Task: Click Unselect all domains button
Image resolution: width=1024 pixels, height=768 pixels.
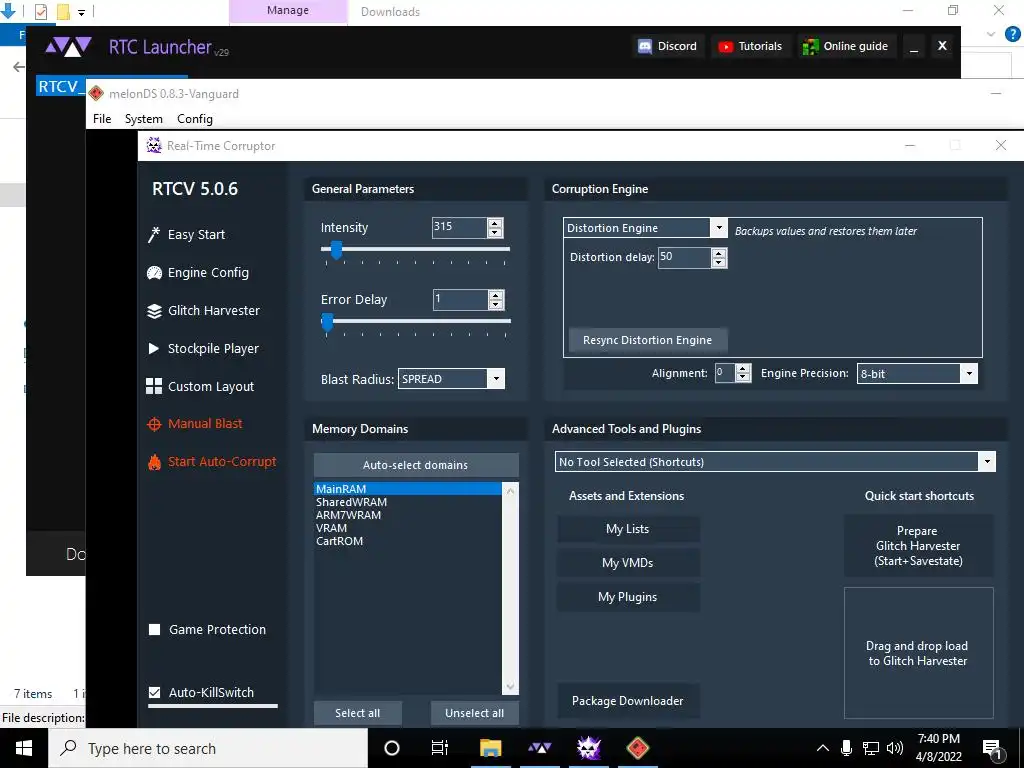Action: pos(474,713)
